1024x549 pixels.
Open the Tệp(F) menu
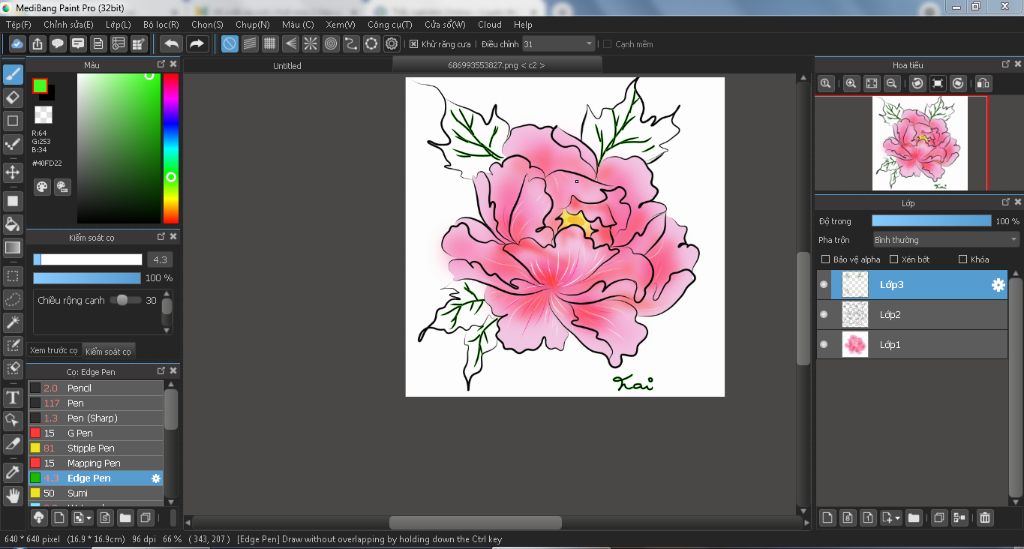(18, 24)
